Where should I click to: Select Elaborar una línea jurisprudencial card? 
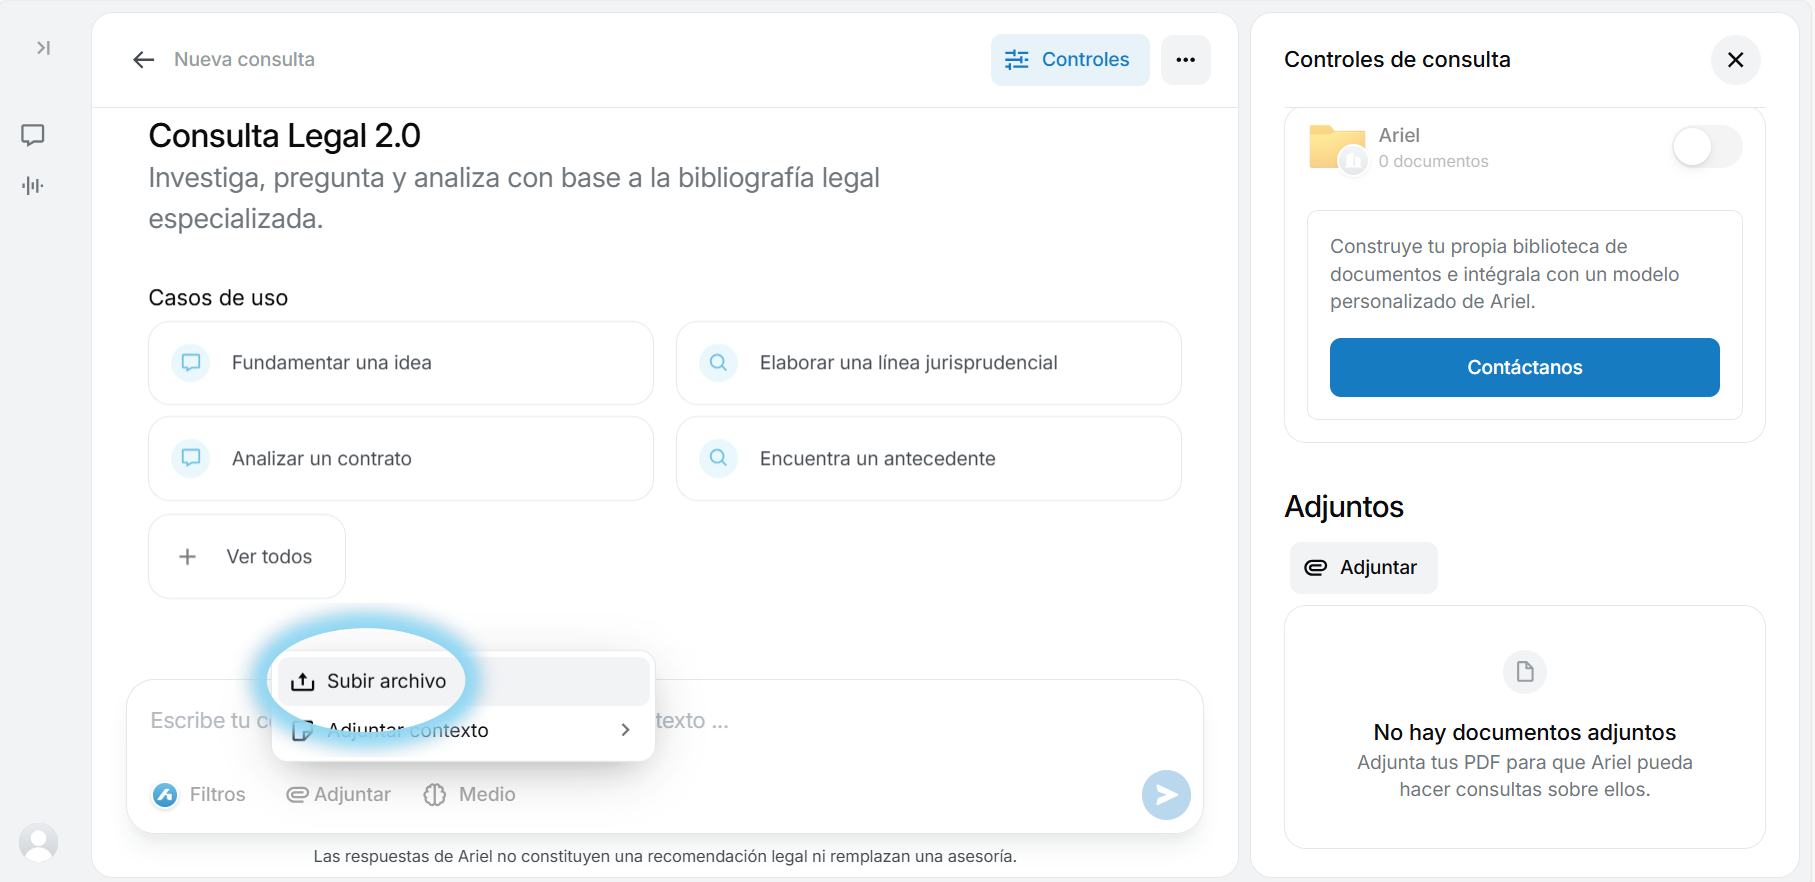click(927, 363)
